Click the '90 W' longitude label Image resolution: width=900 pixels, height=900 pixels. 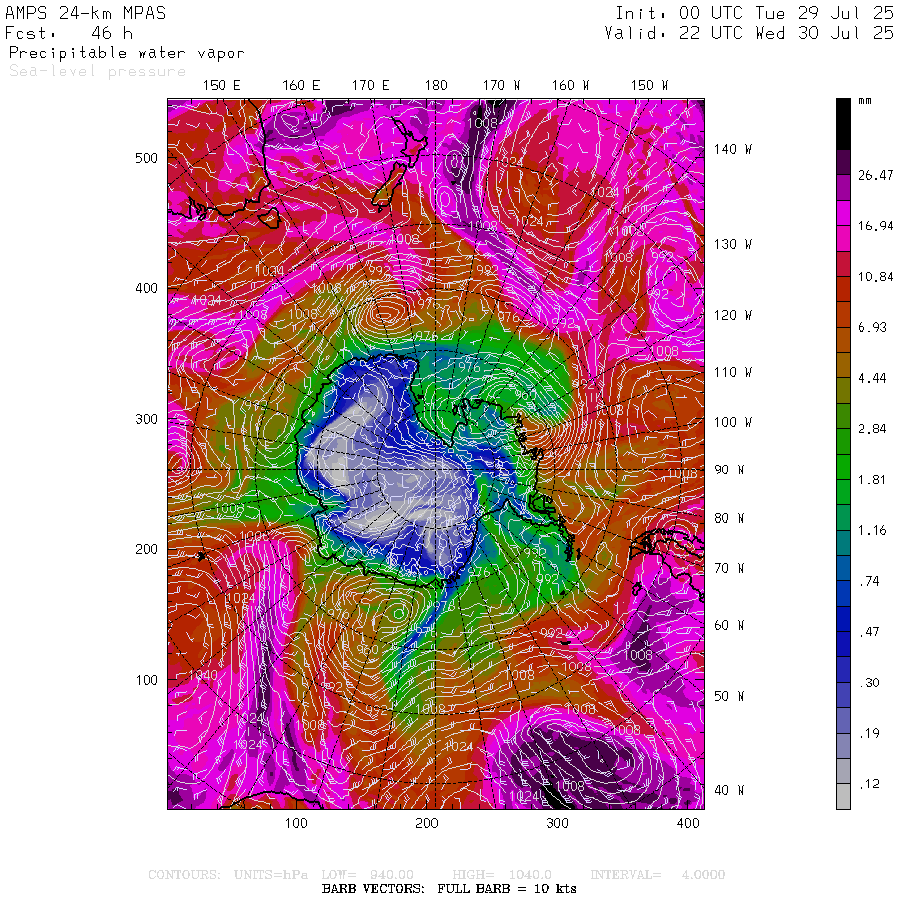729,470
